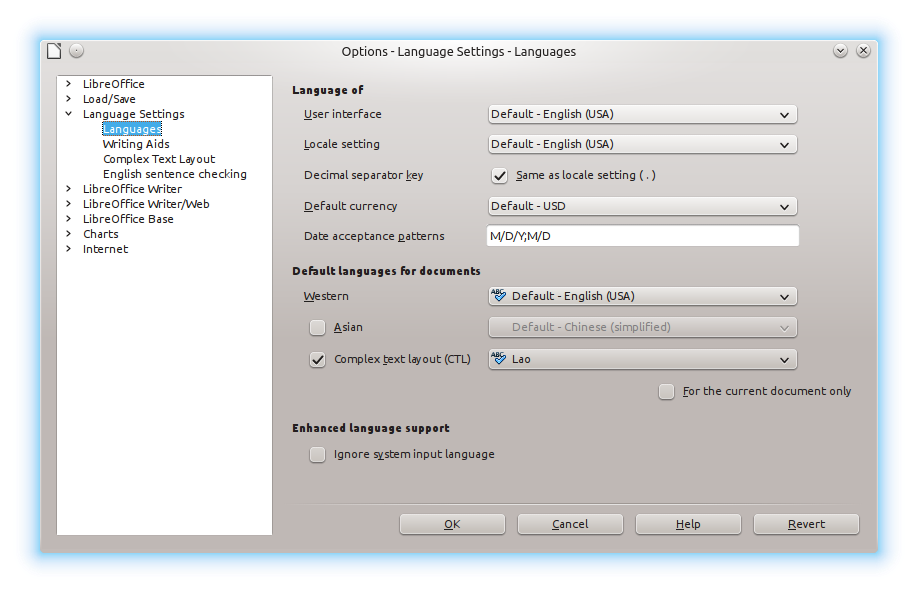Viewport: 918px width, 593px height.
Task: Click the Decimal separator key label
Action: 364,175
